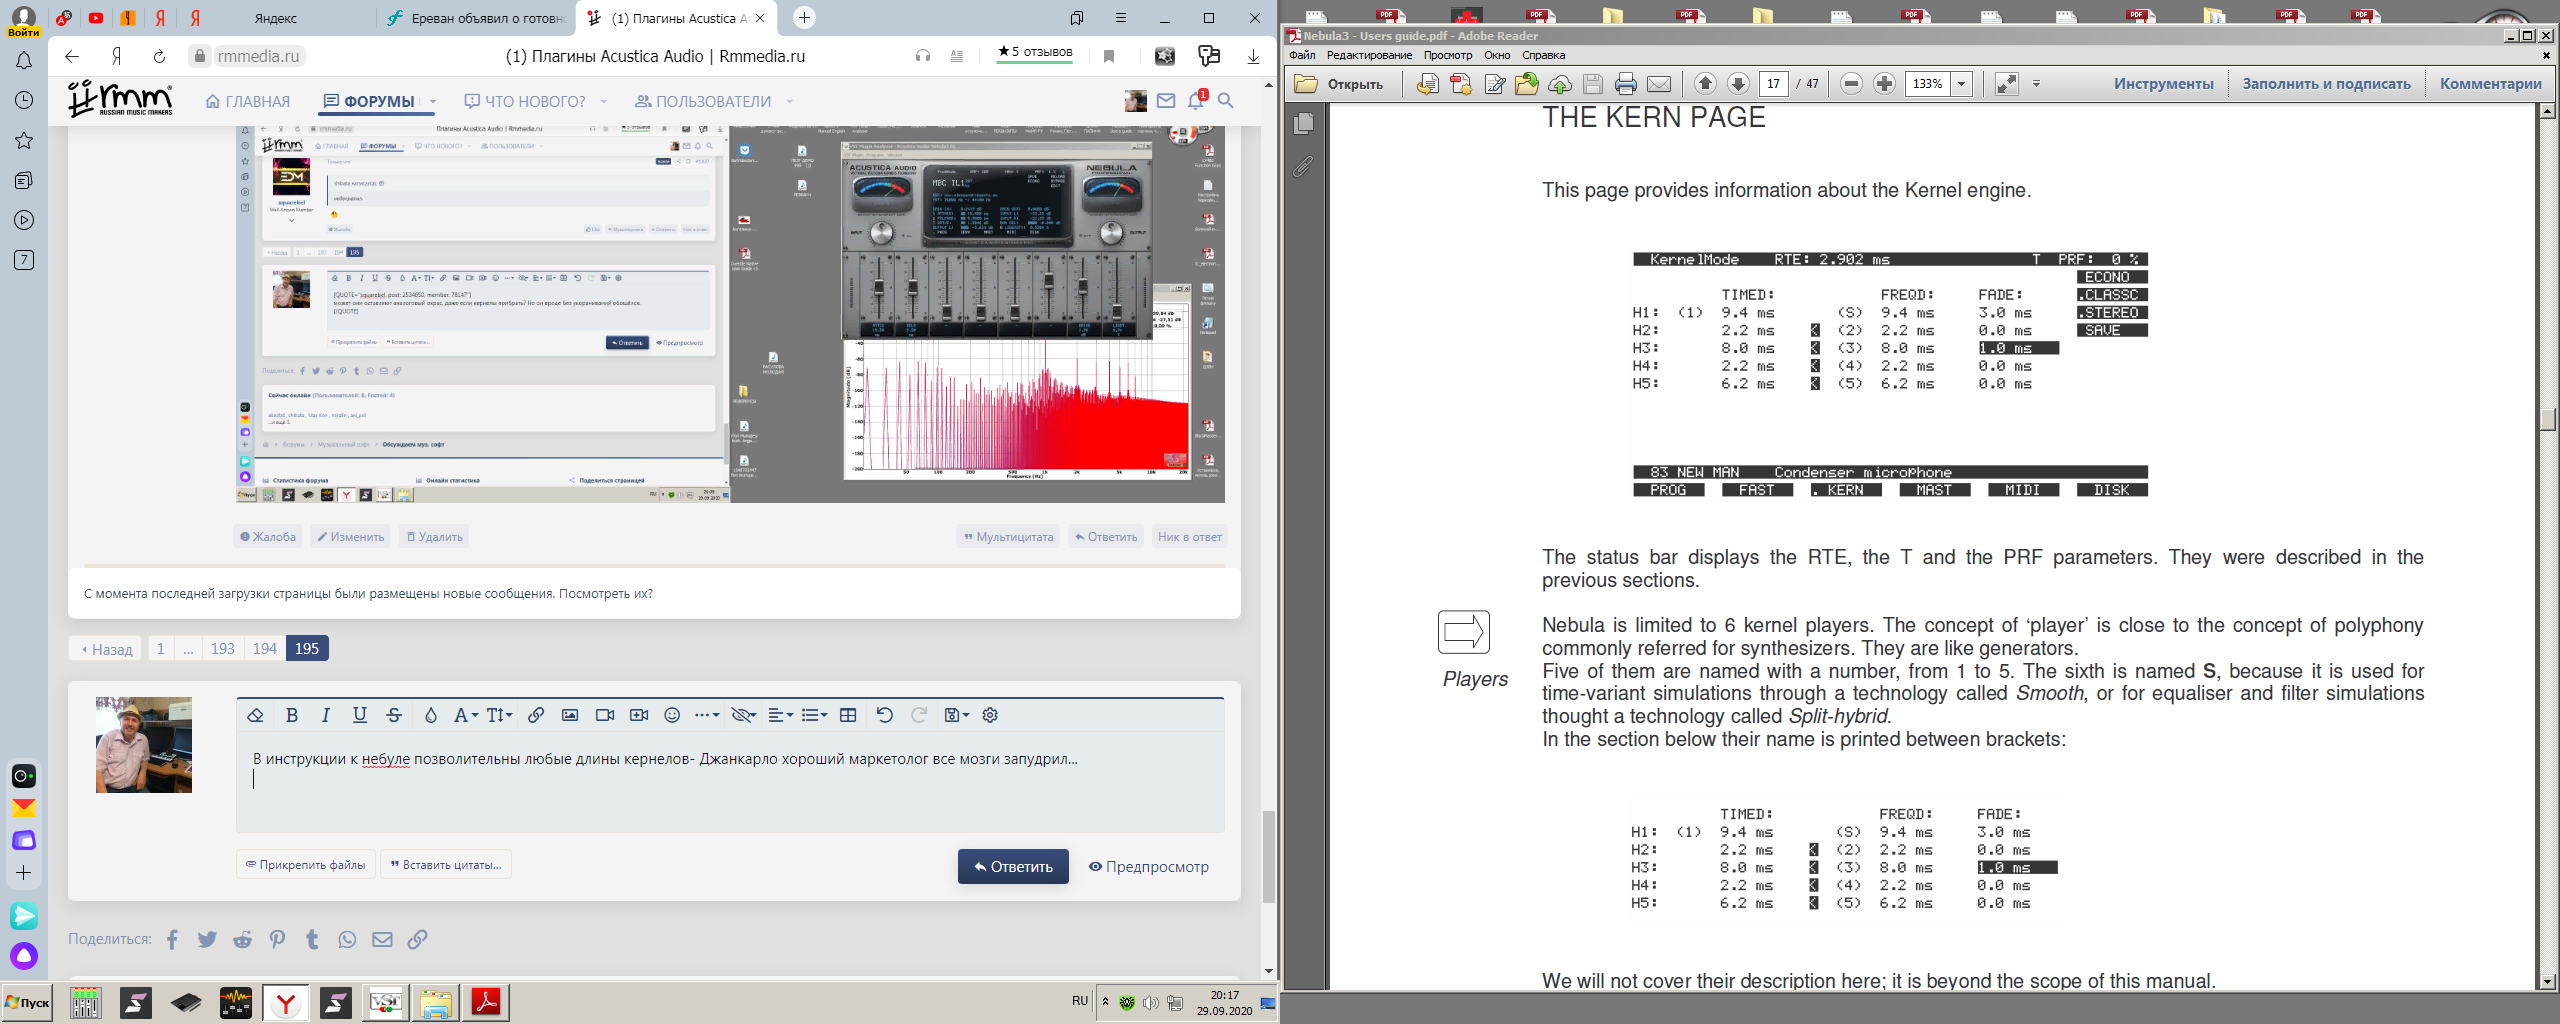Image resolution: width=2560 pixels, height=1024 pixels.
Task: Click the eraser remove-formatting icon in editor
Action: click(255, 715)
